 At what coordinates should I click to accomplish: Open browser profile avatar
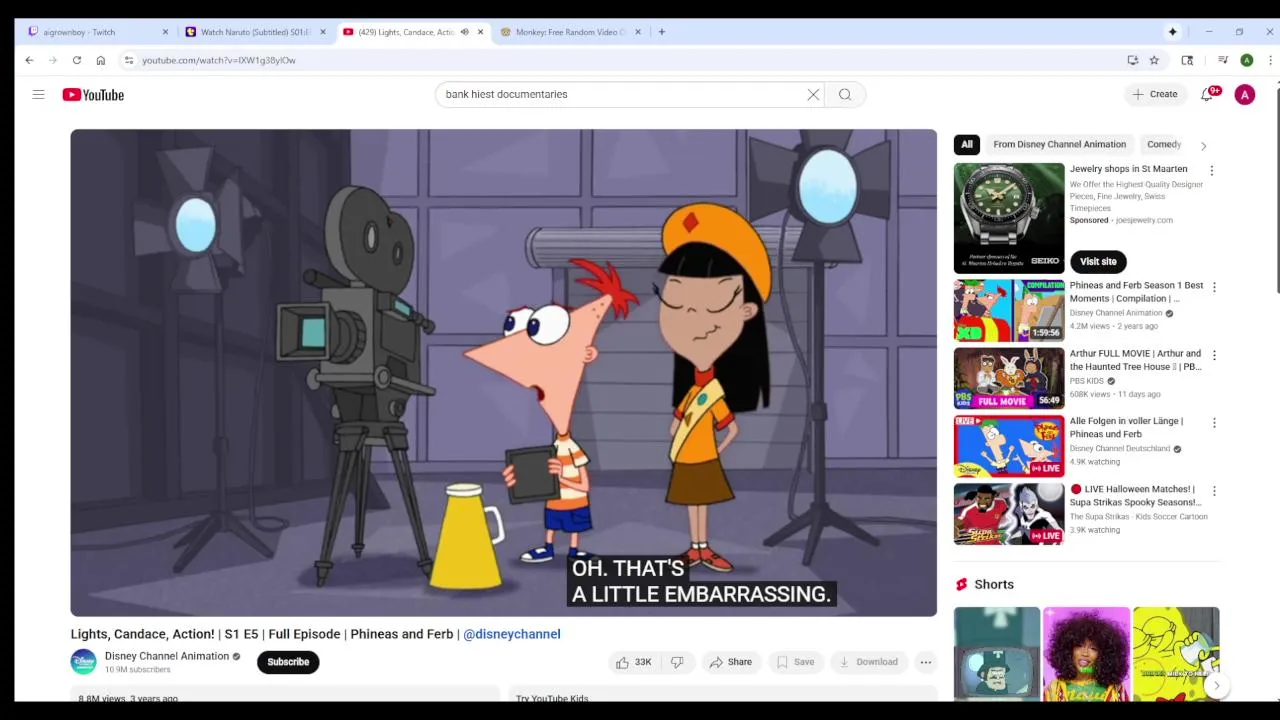(1246, 60)
